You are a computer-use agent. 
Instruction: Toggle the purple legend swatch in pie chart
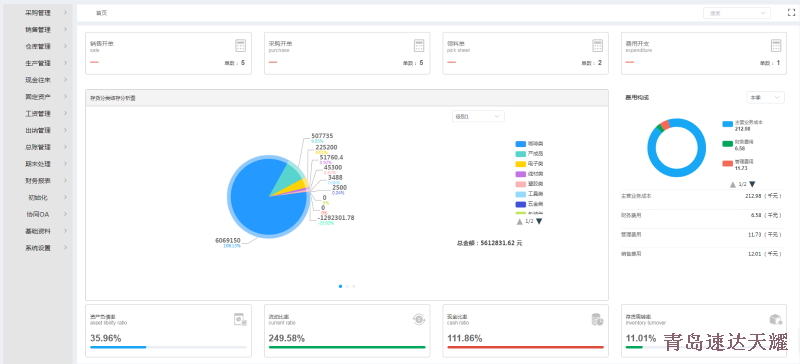pyautogui.click(x=520, y=174)
